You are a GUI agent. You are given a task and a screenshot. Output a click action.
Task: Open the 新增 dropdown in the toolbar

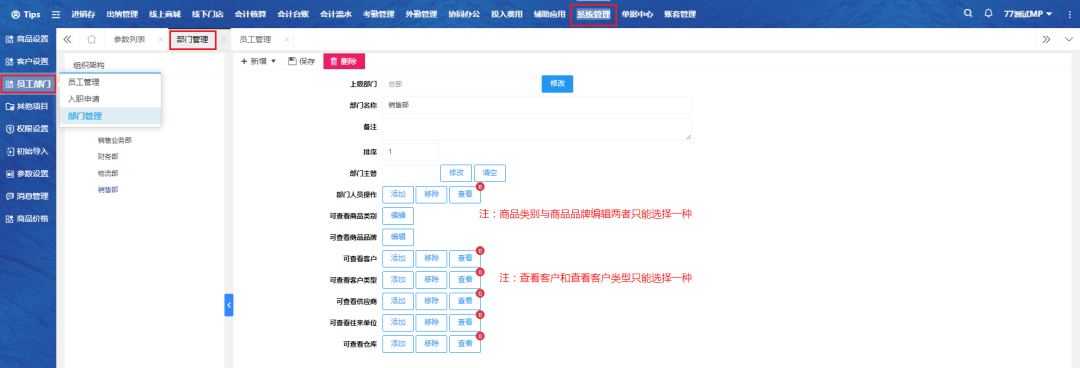tap(258, 61)
